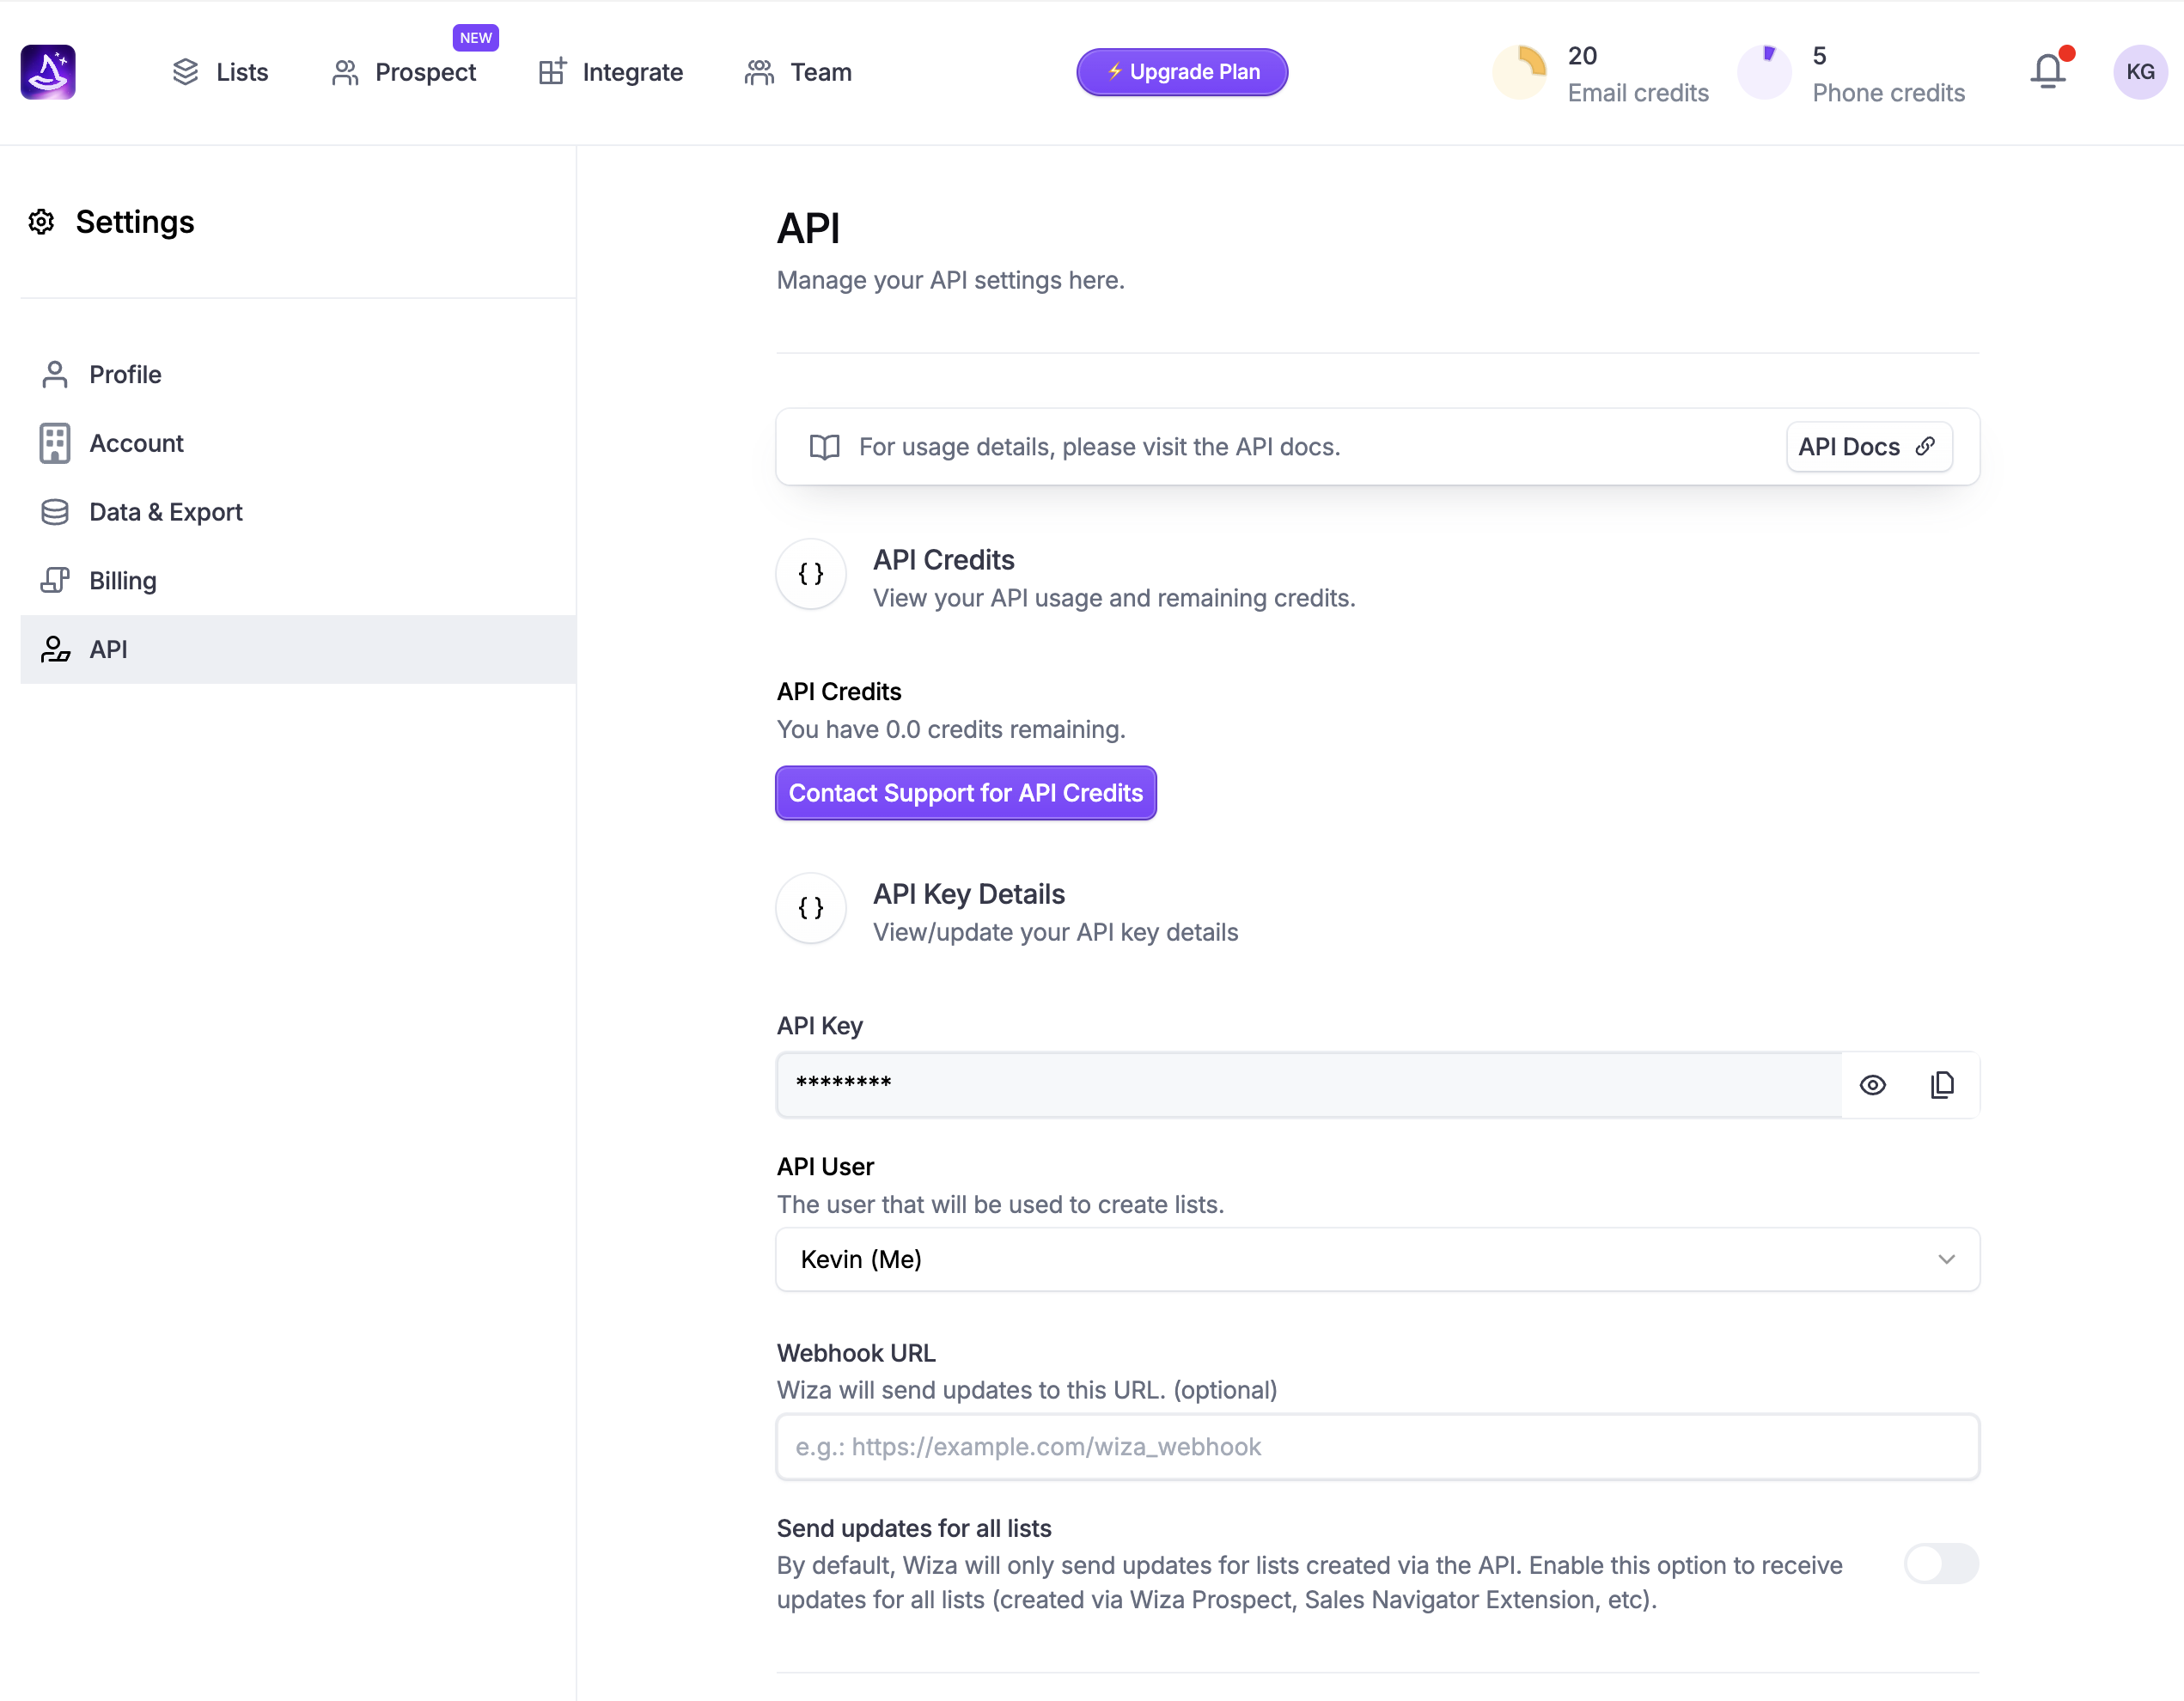This screenshot has height=1701, width=2184.
Task: Click the email credits pie indicator
Action: [1519, 72]
